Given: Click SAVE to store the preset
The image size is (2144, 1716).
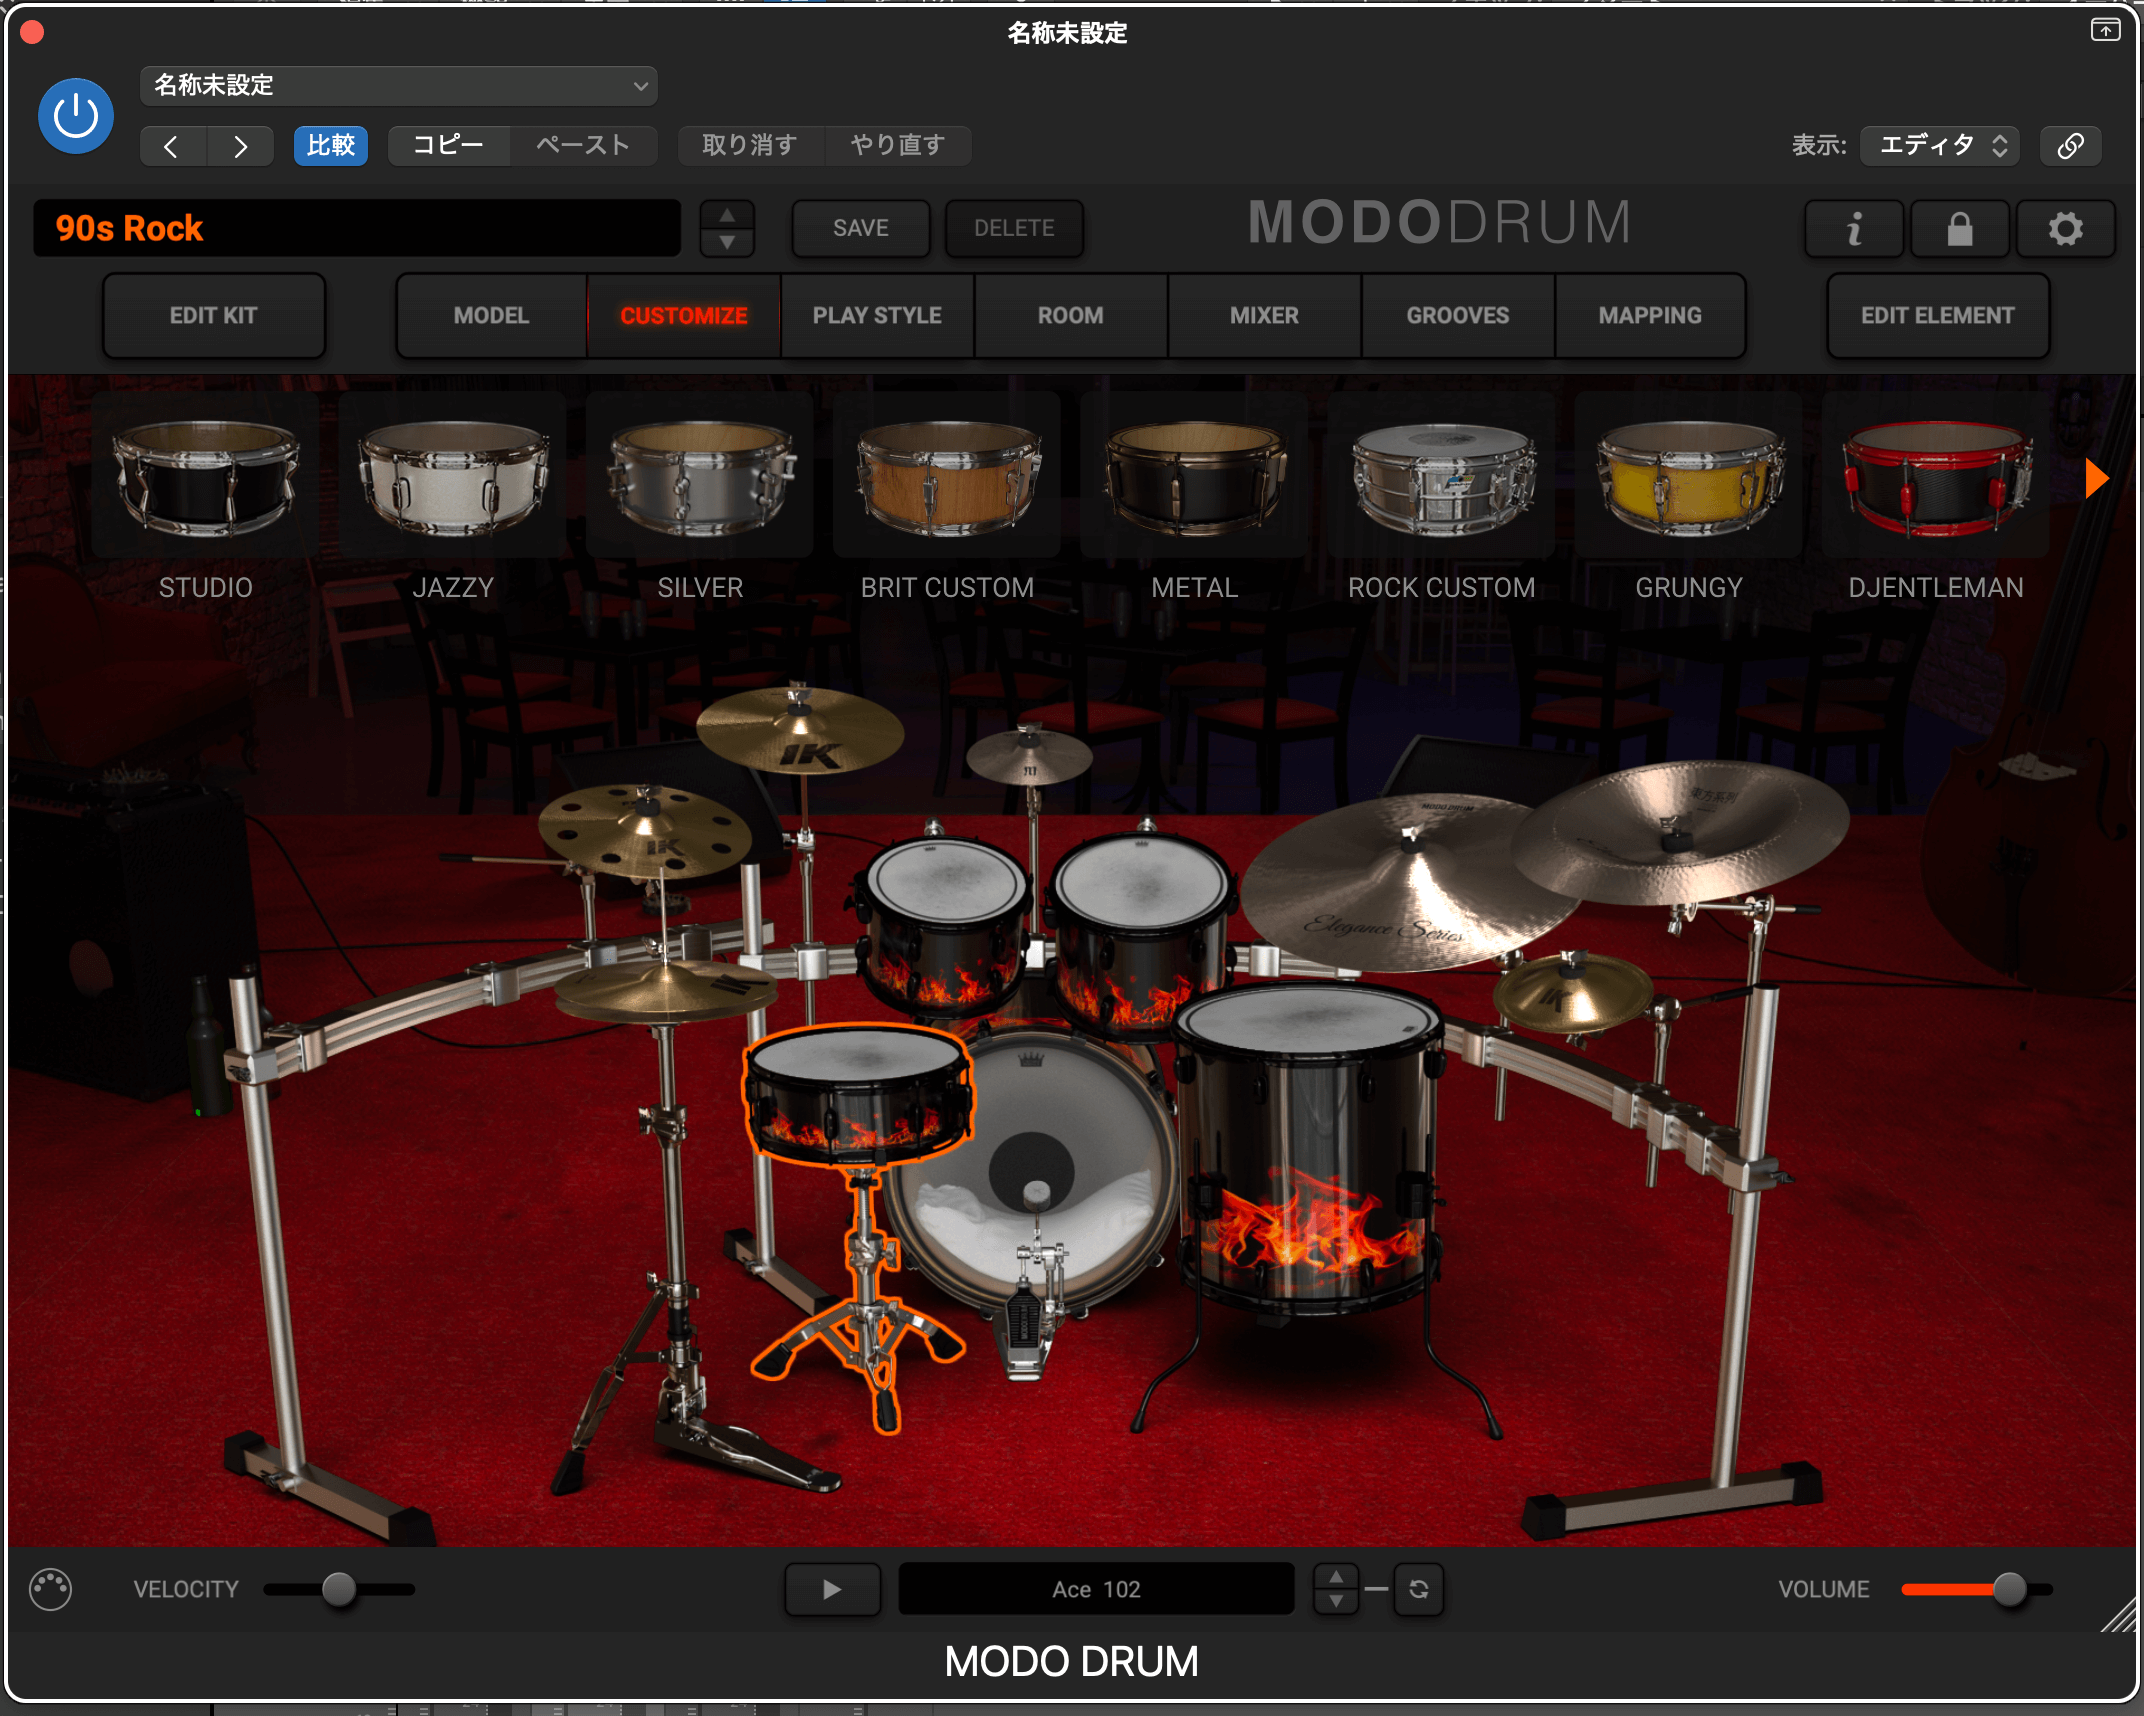Looking at the screenshot, I should (x=859, y=228).
